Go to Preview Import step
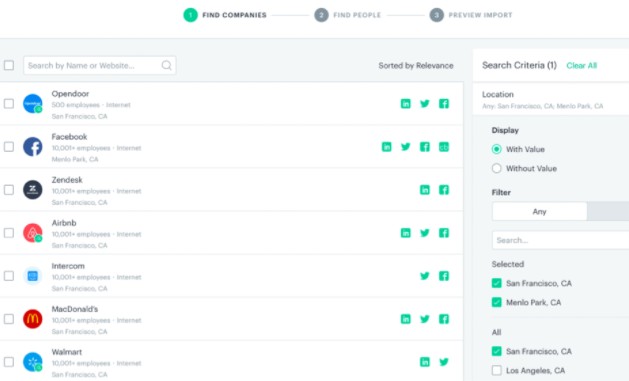Image resolution: width=629 pixels, height=381 pixels. [x=471, y=15]
